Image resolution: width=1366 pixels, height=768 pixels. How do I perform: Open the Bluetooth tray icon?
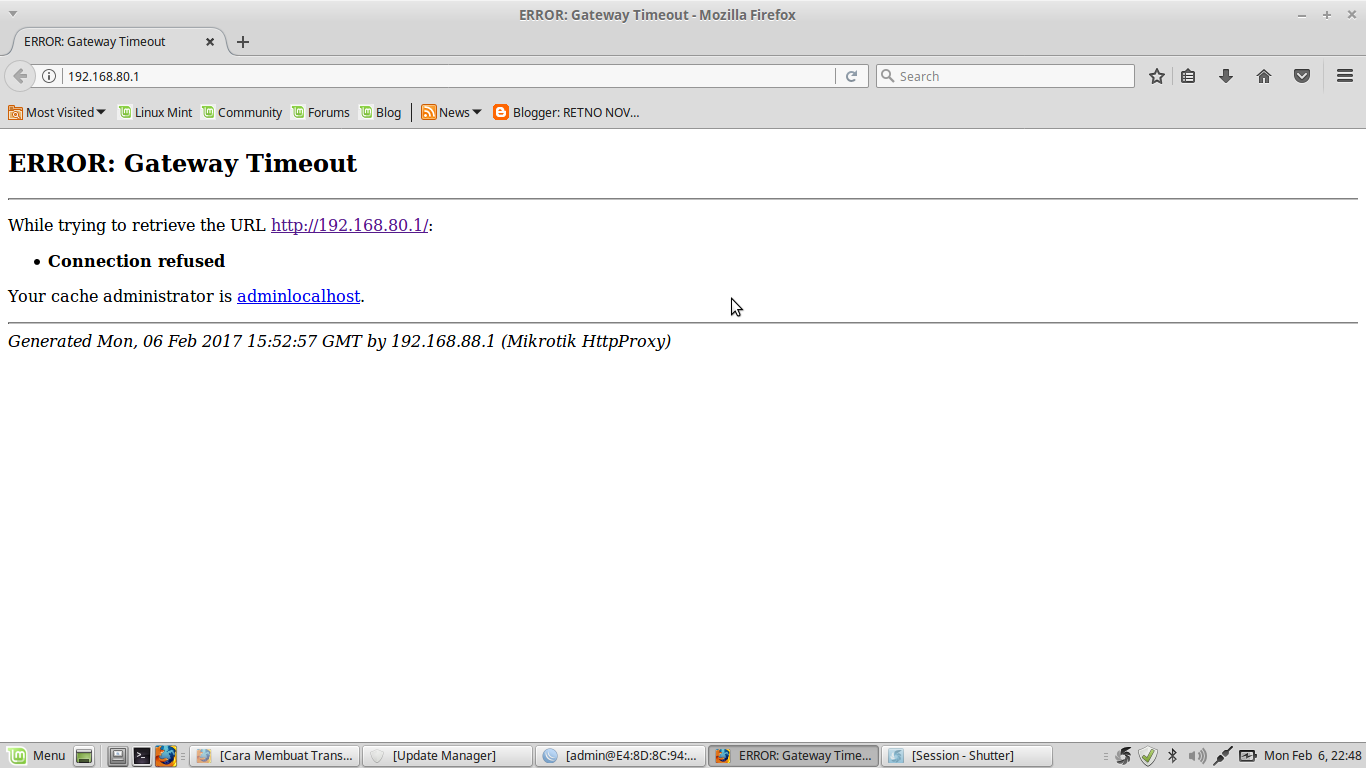click(1173, 756)
